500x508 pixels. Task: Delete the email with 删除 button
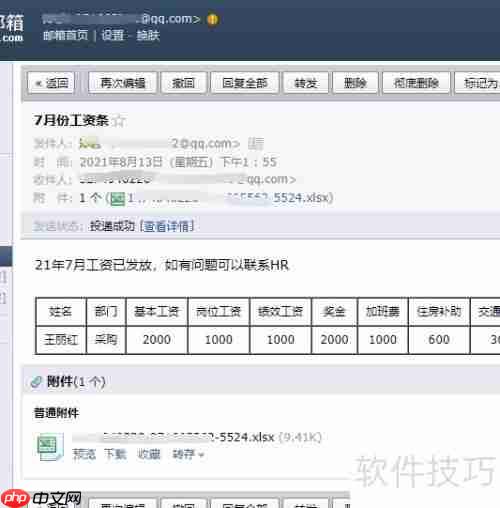tap(355, 83)
